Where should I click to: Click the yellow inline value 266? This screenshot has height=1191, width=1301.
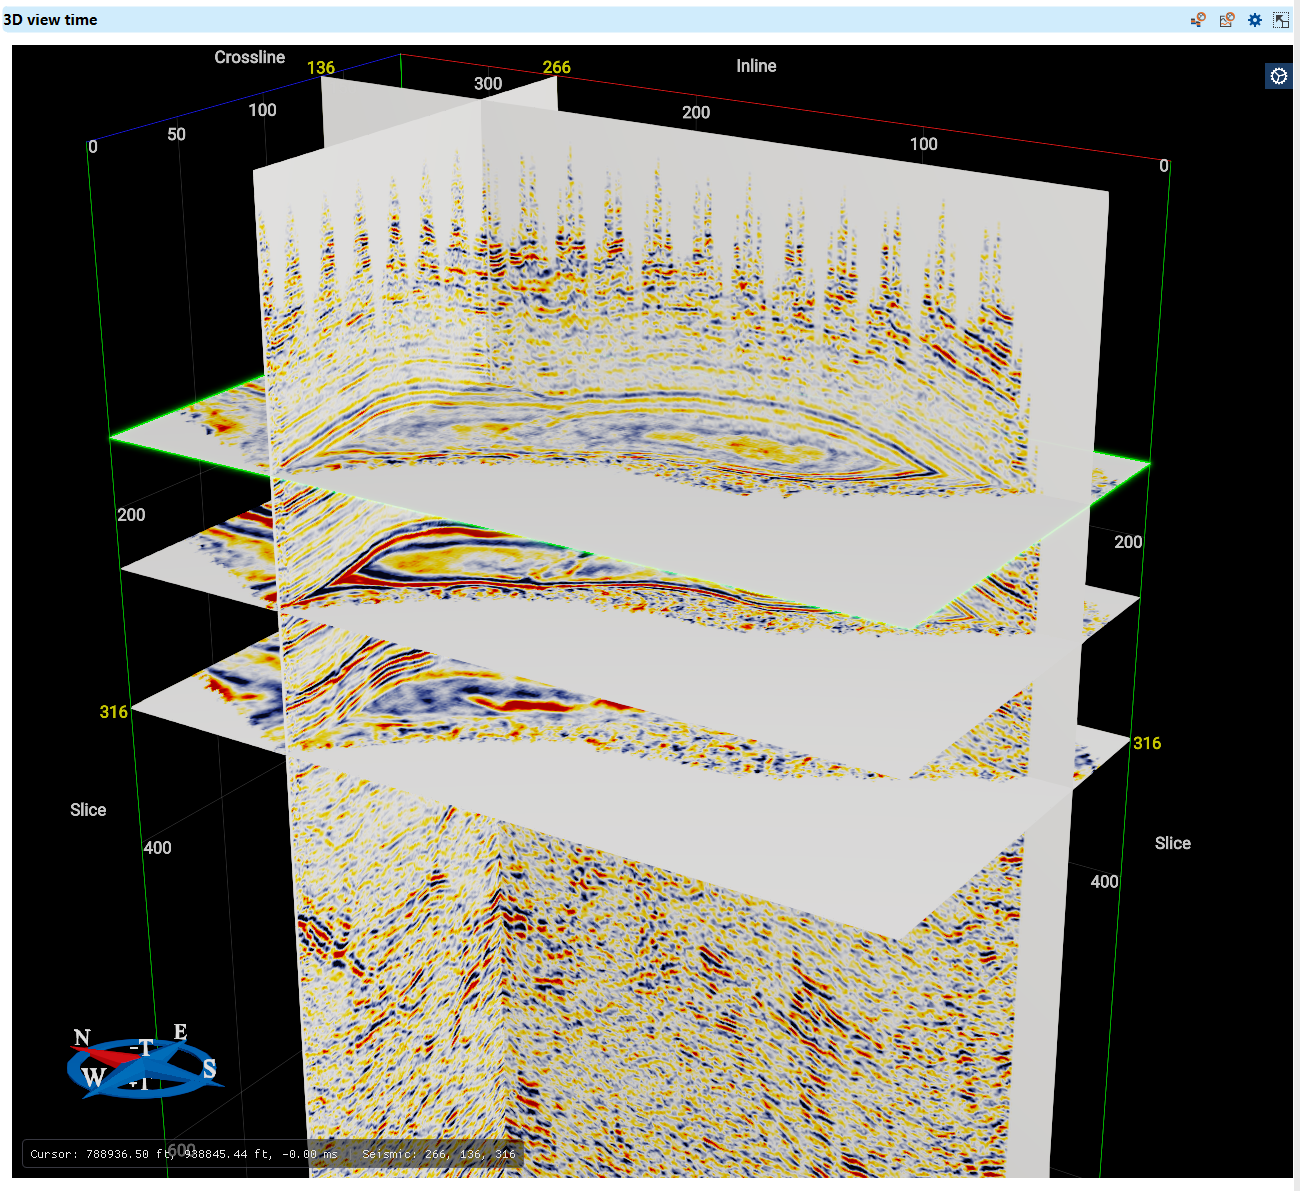[557, 68]
